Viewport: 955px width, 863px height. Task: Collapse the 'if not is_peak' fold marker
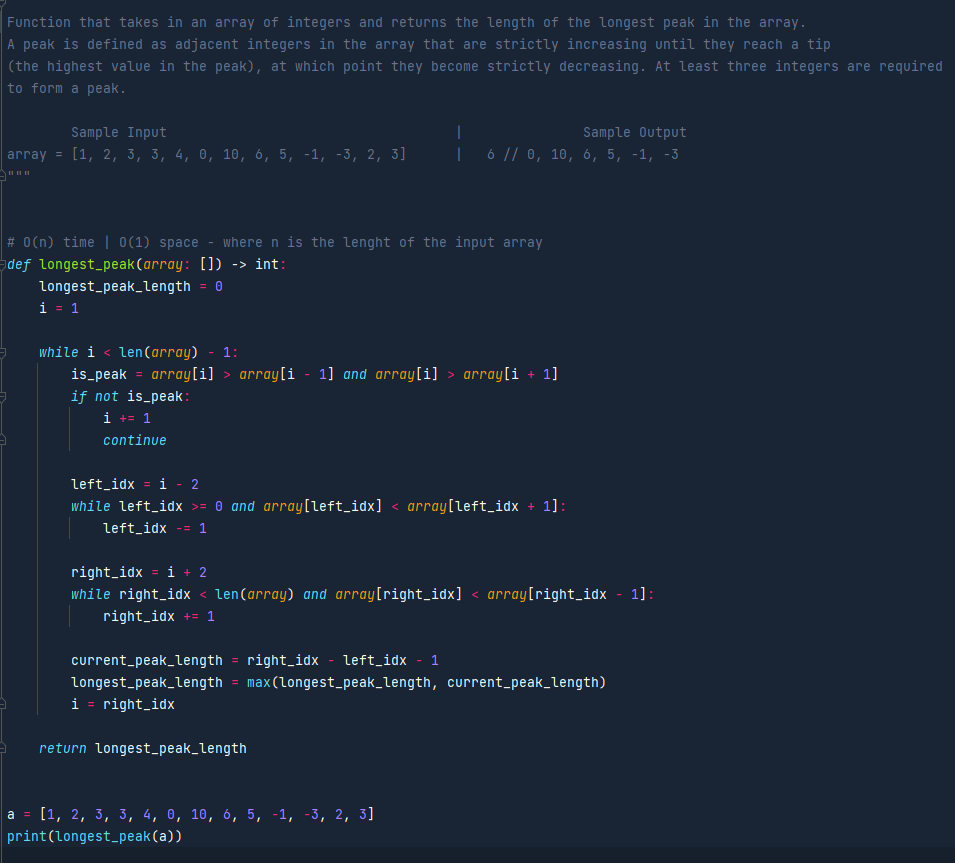[2, 397]
